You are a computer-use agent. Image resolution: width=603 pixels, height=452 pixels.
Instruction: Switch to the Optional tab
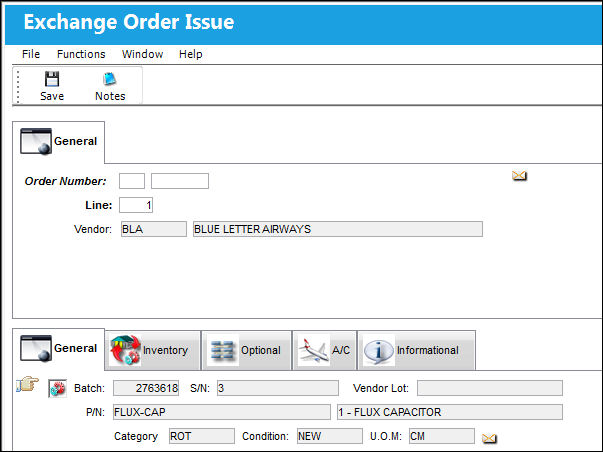click(247, 350)
